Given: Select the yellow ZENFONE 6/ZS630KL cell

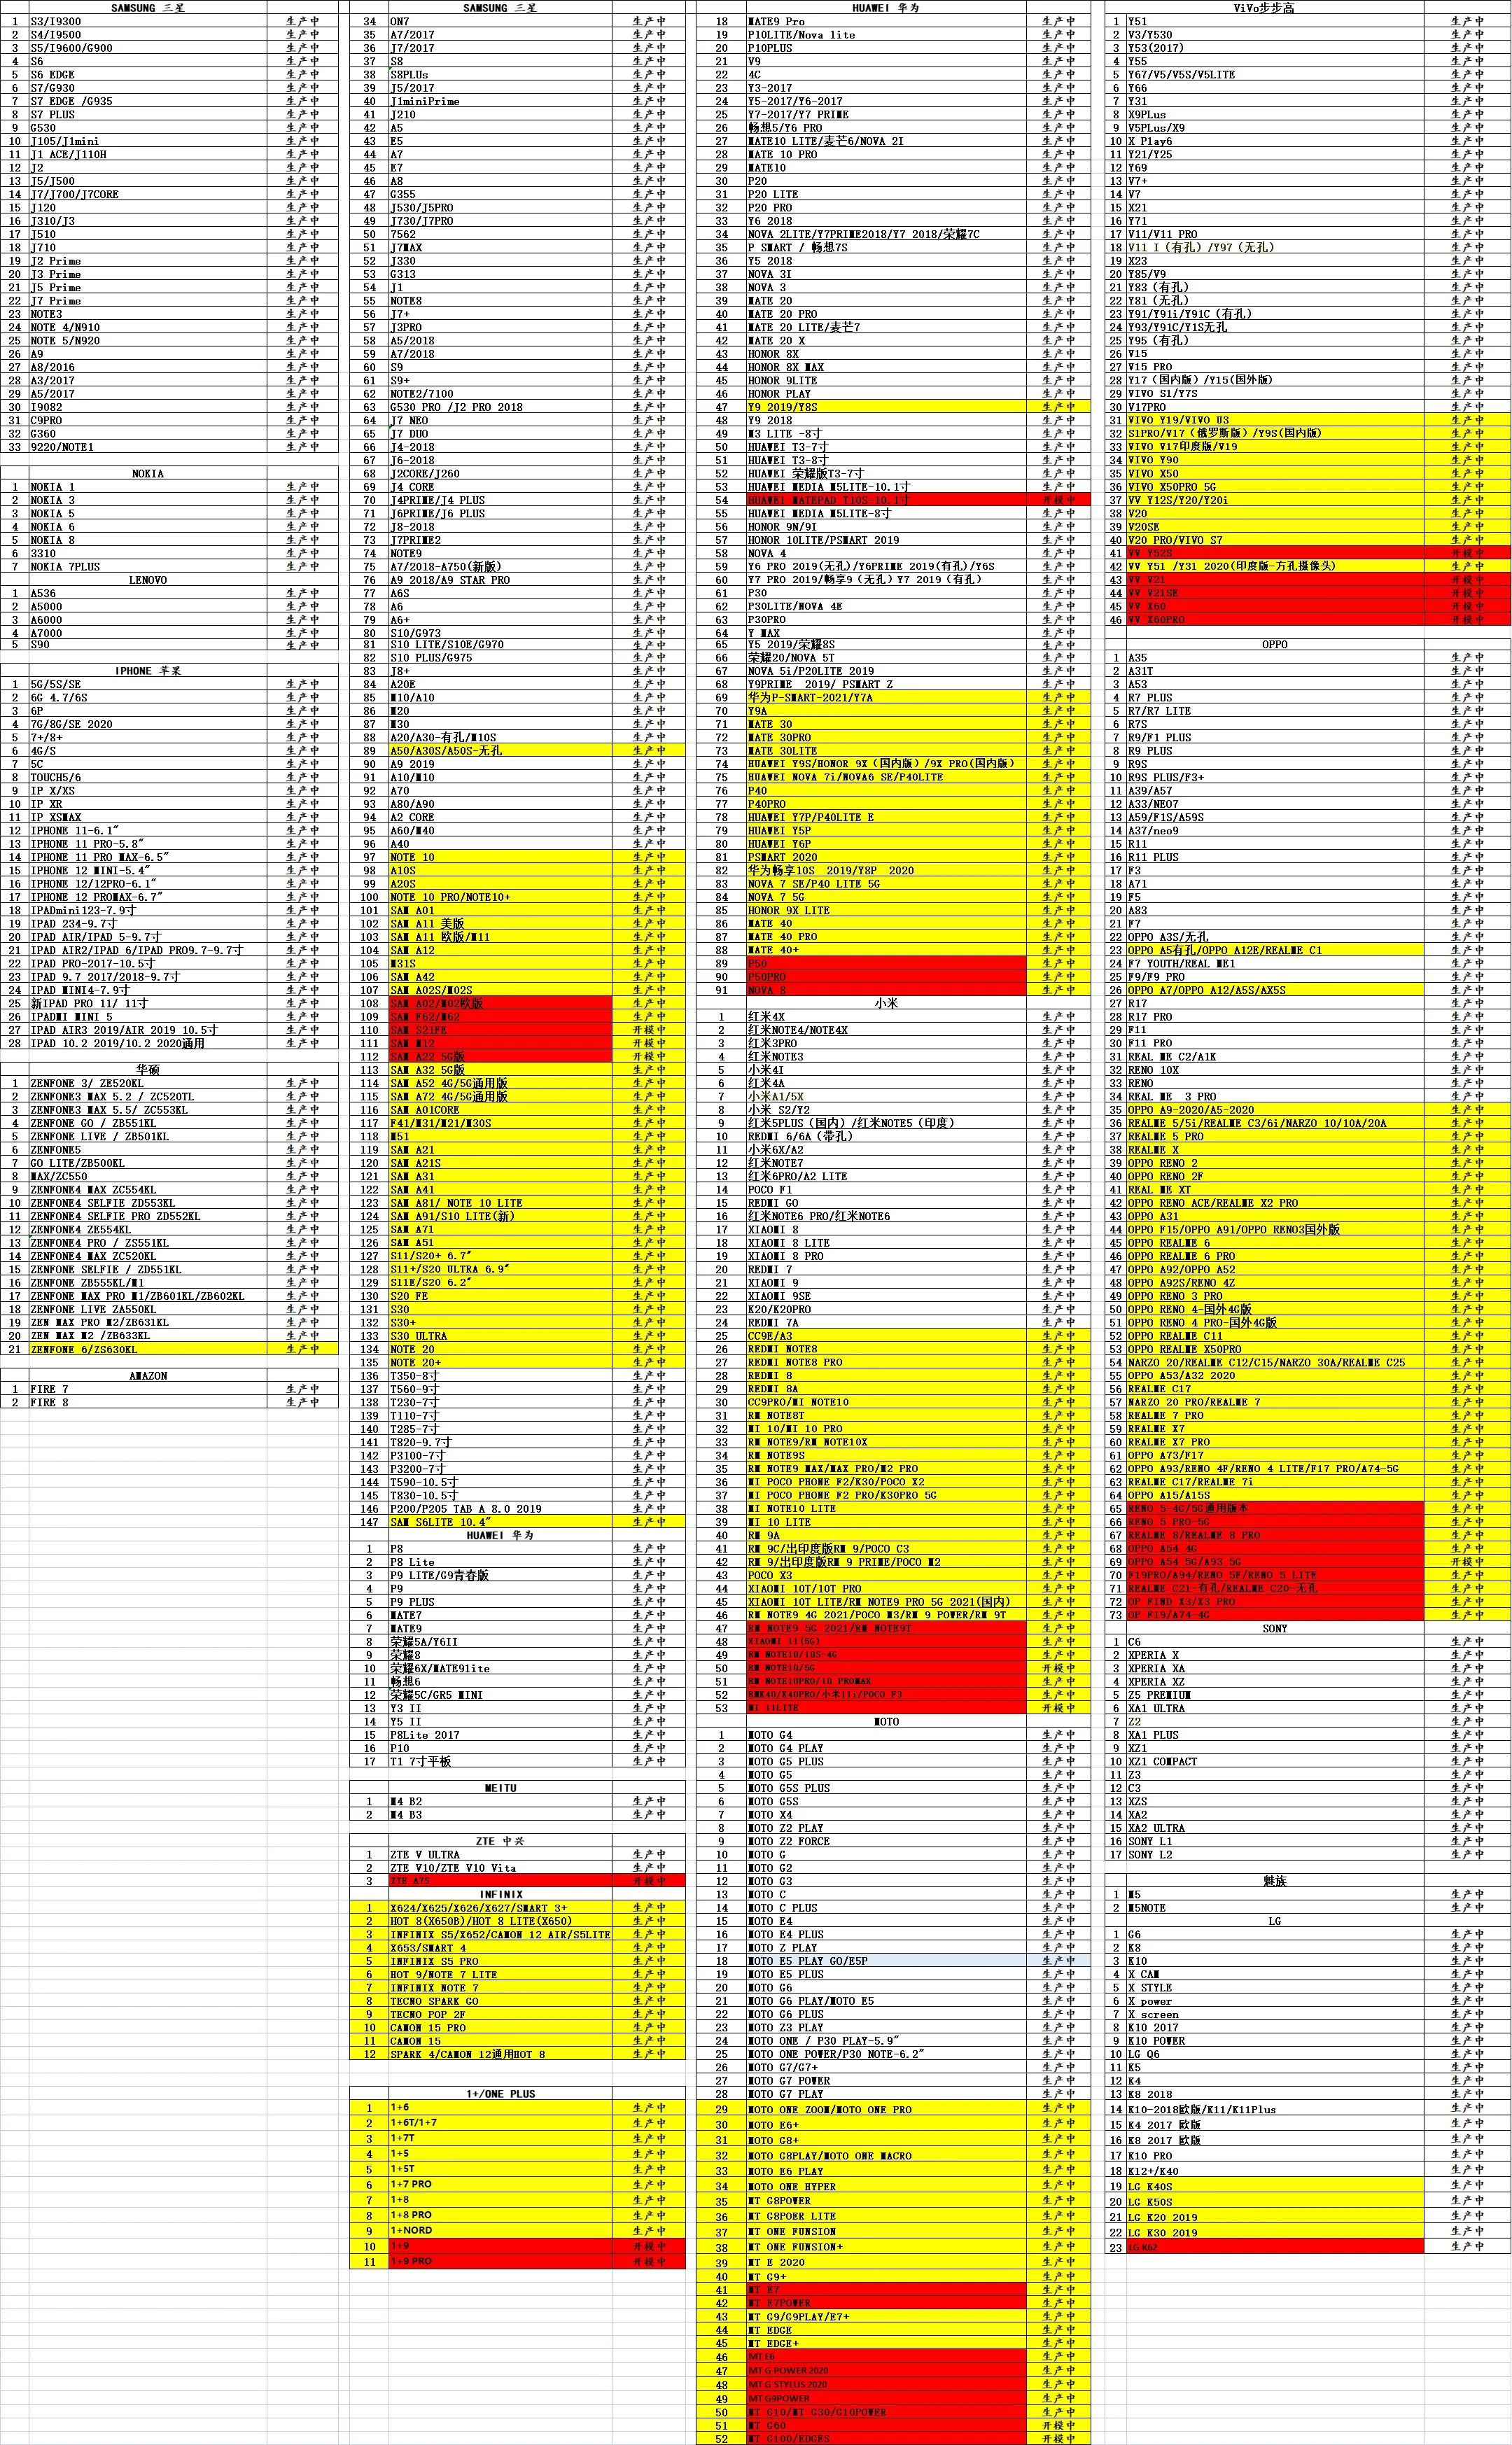Looking at the screenshot, I should point(148,1349).
